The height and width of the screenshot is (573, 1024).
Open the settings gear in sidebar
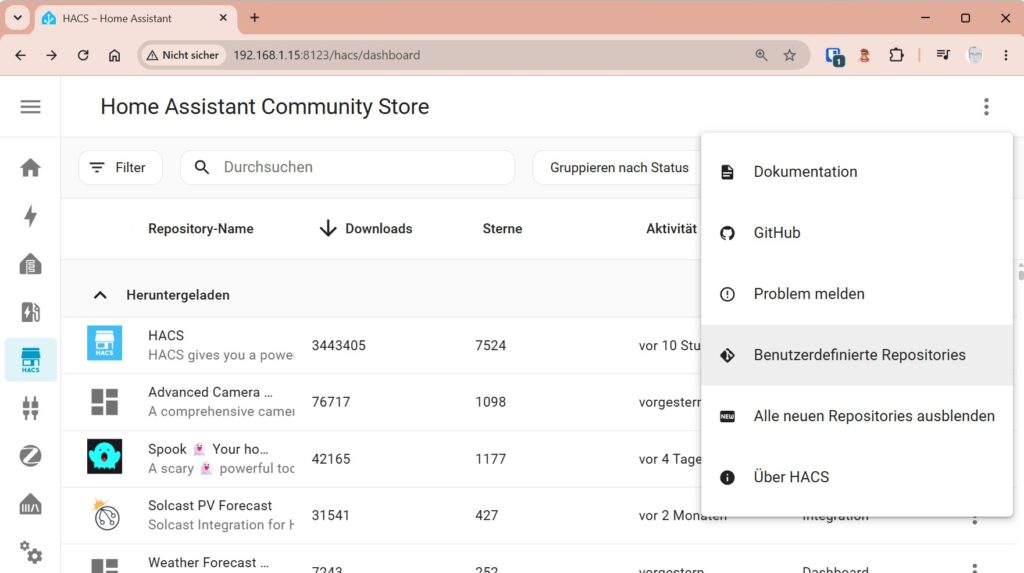pyautogui.click(x=30, y=552)
